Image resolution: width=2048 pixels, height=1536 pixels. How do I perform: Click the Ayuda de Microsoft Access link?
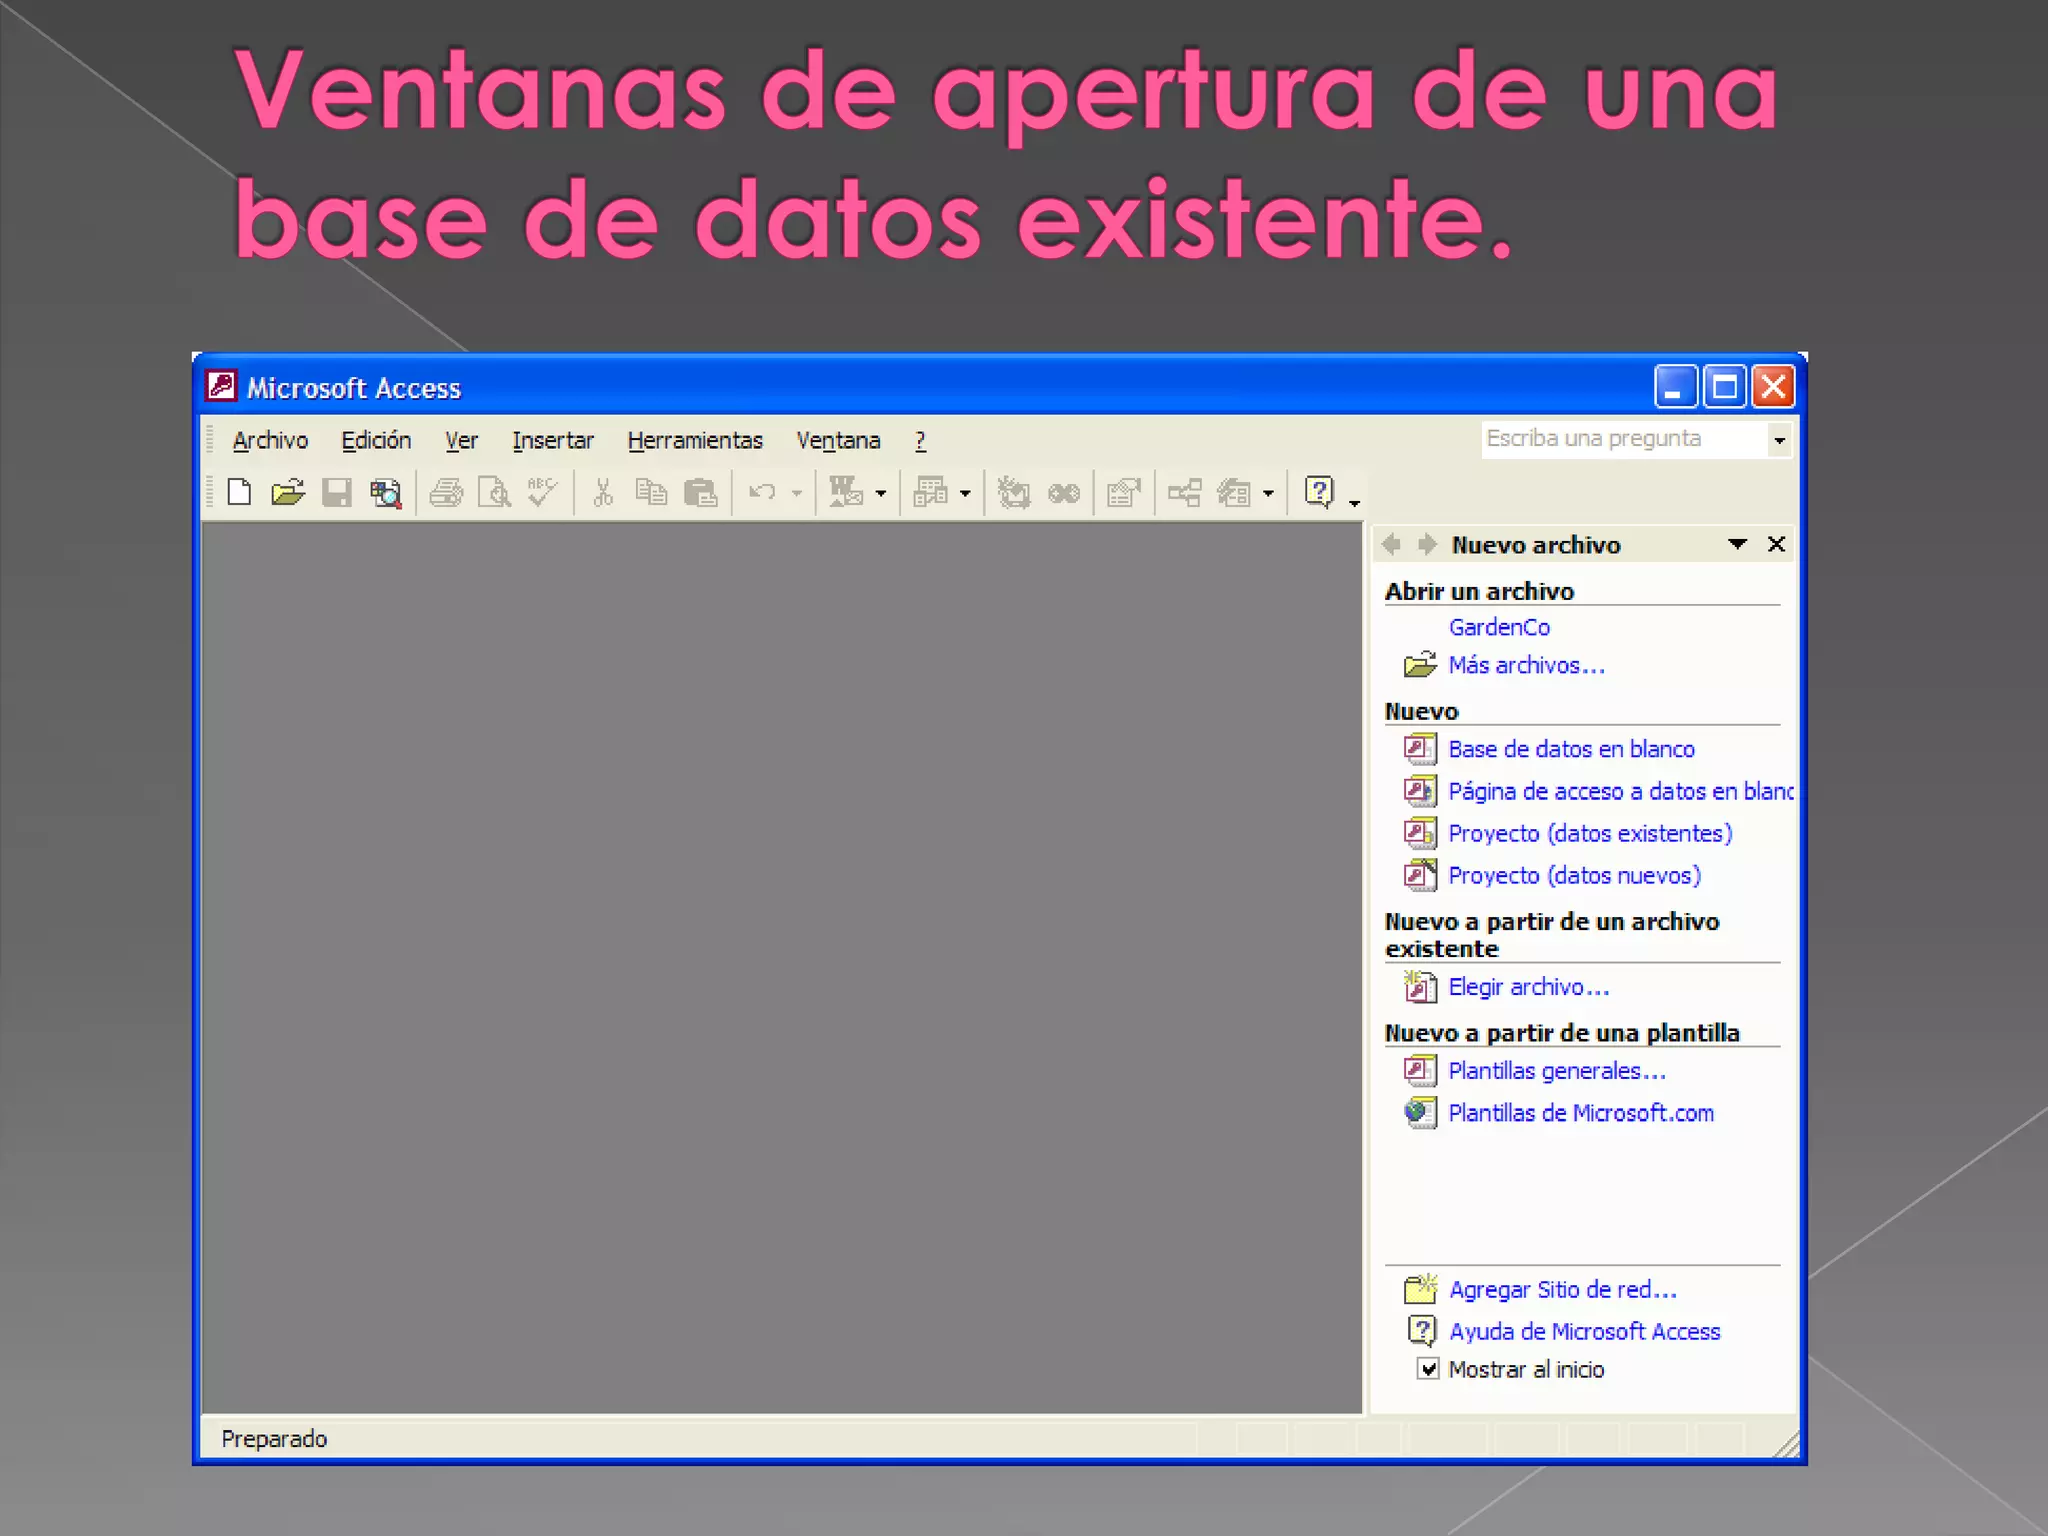(1585, 1331)
